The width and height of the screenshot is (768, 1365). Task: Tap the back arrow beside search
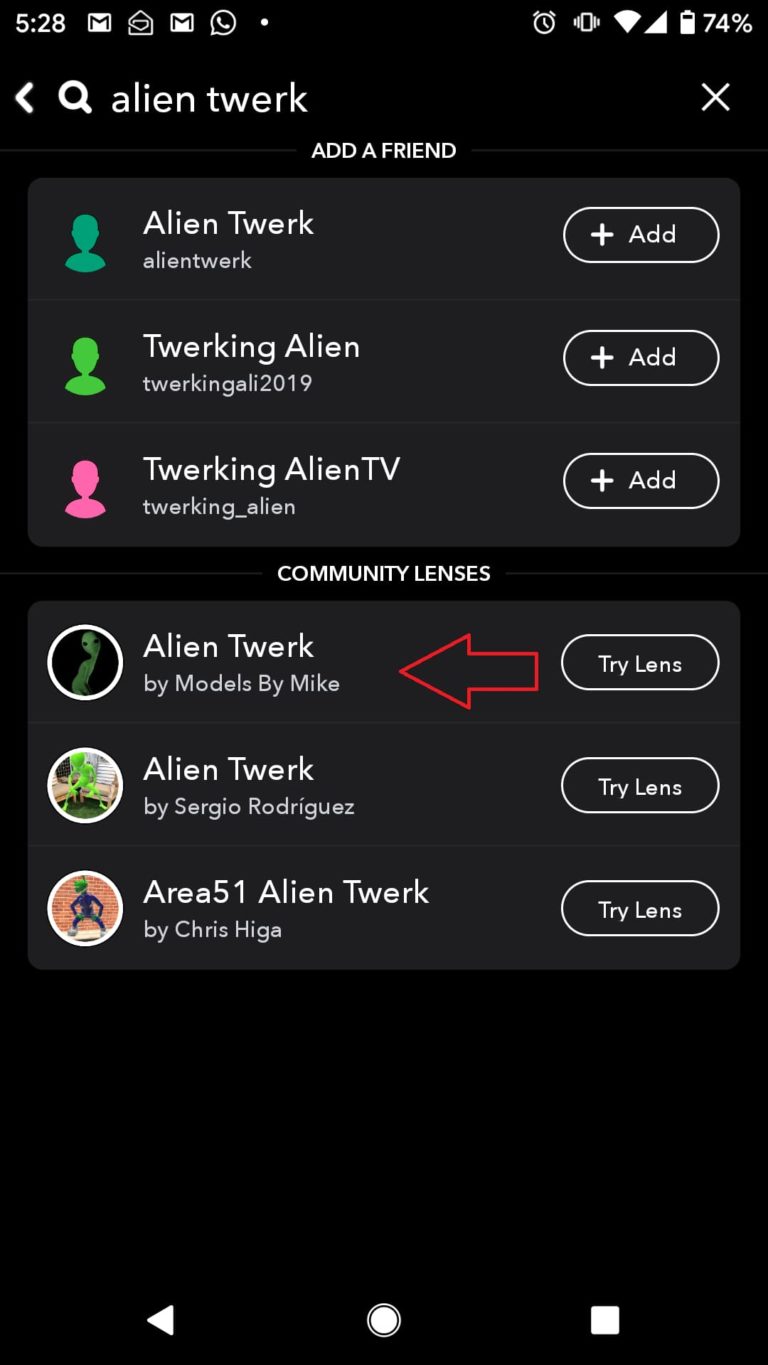[25, 97]
